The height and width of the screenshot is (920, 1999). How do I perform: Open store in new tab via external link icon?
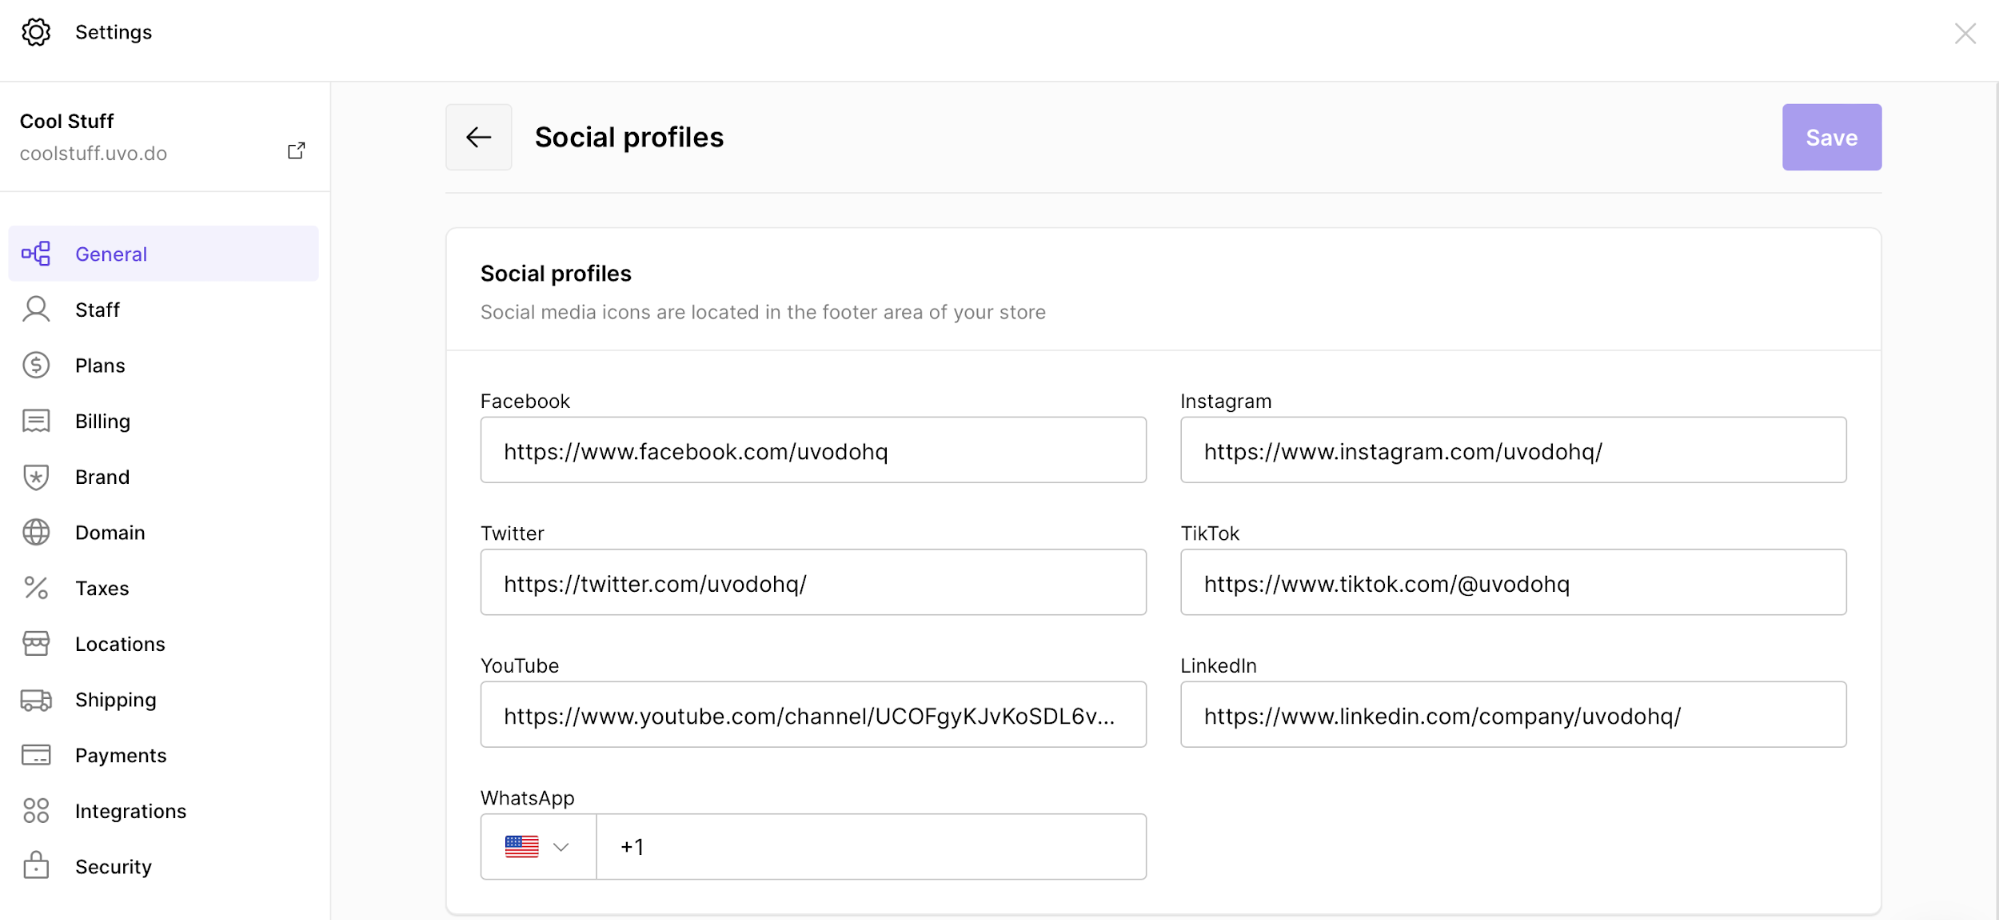pyautogui.click(x=296, y=149)
